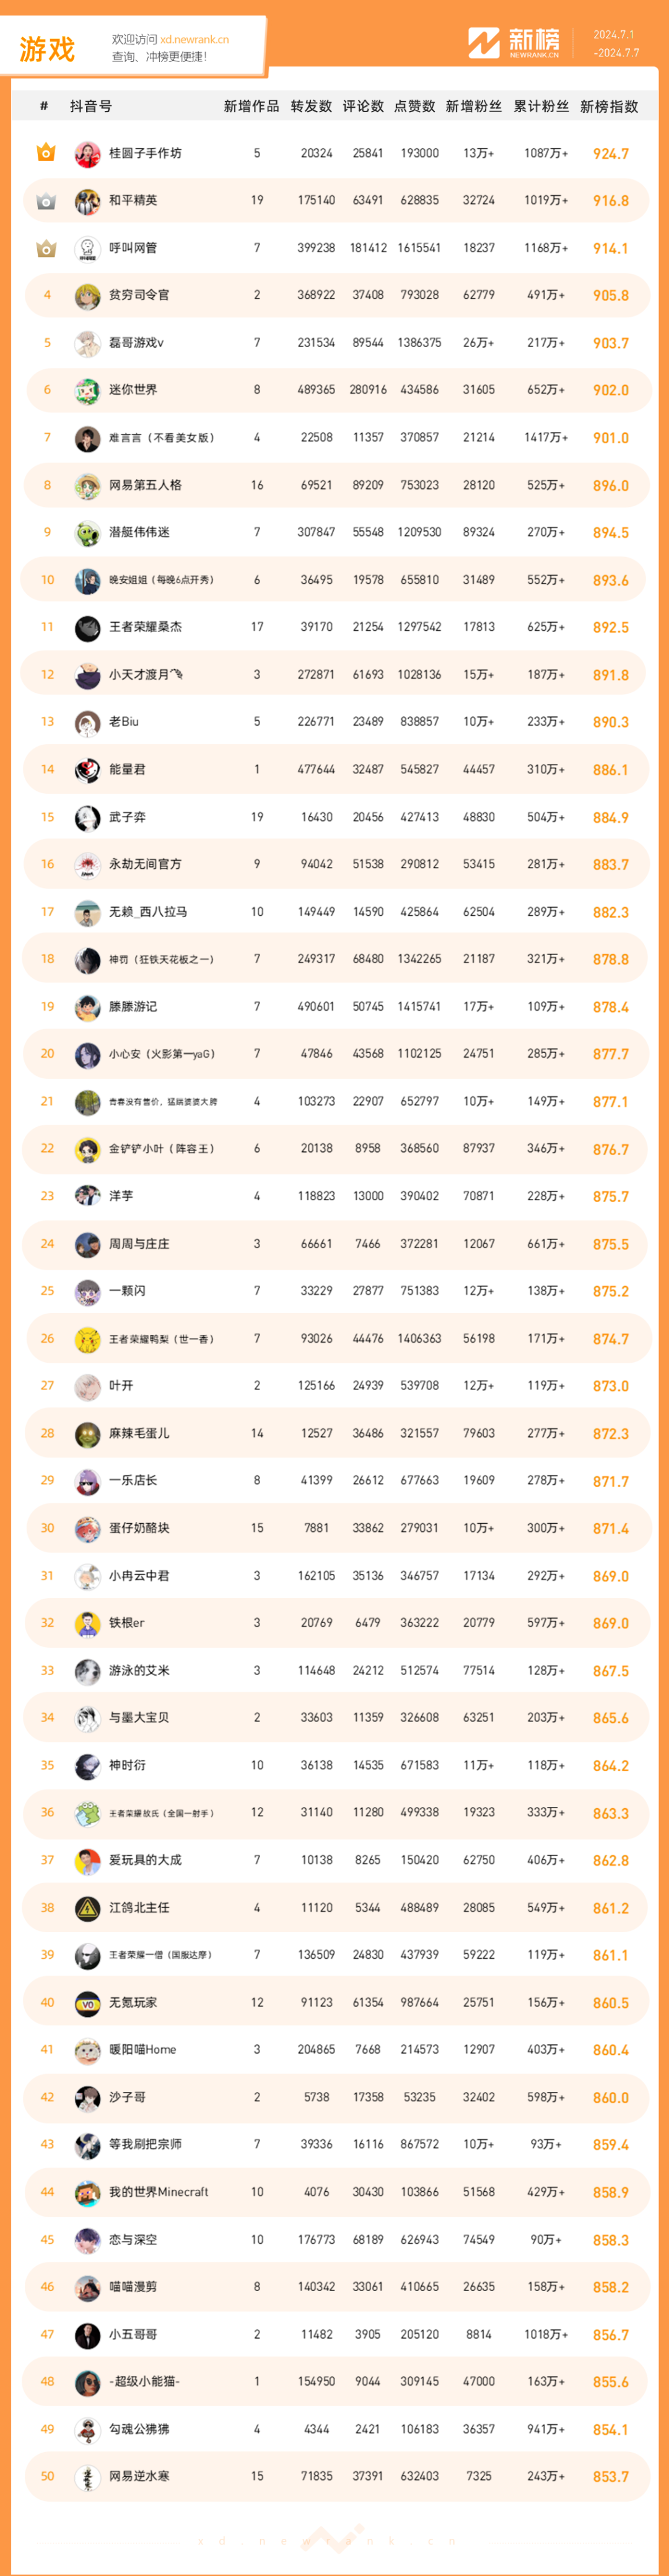Select the 新榜指数 column header
The height and width of the screenshot is (2576, 669).
609,106
